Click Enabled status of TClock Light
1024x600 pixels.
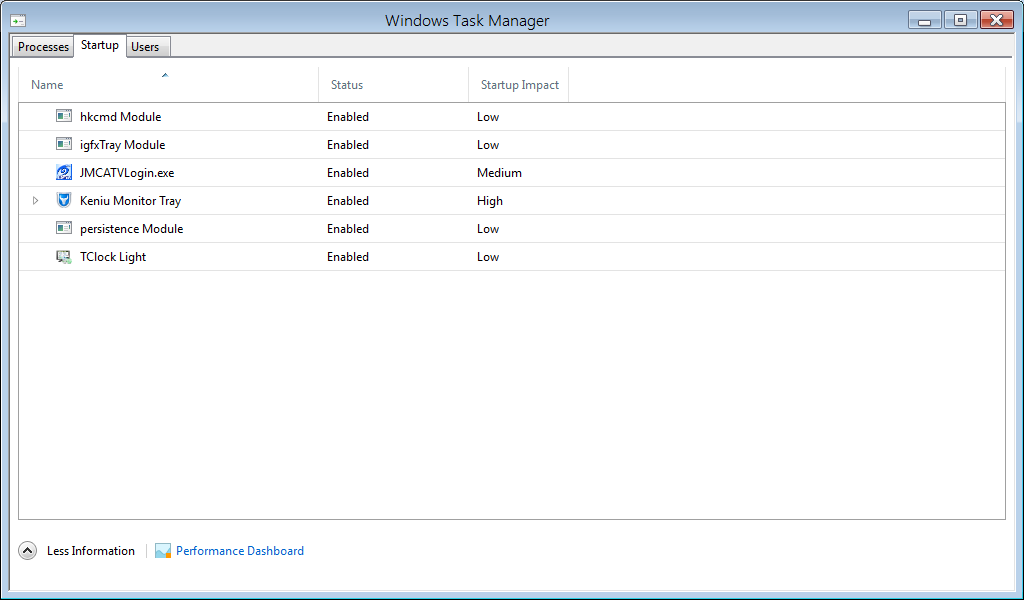click(x=348, y=257)
